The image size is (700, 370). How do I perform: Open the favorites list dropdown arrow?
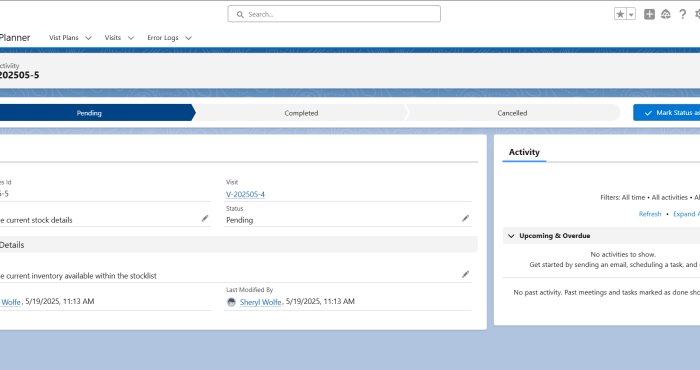click(x=631, y=14)
